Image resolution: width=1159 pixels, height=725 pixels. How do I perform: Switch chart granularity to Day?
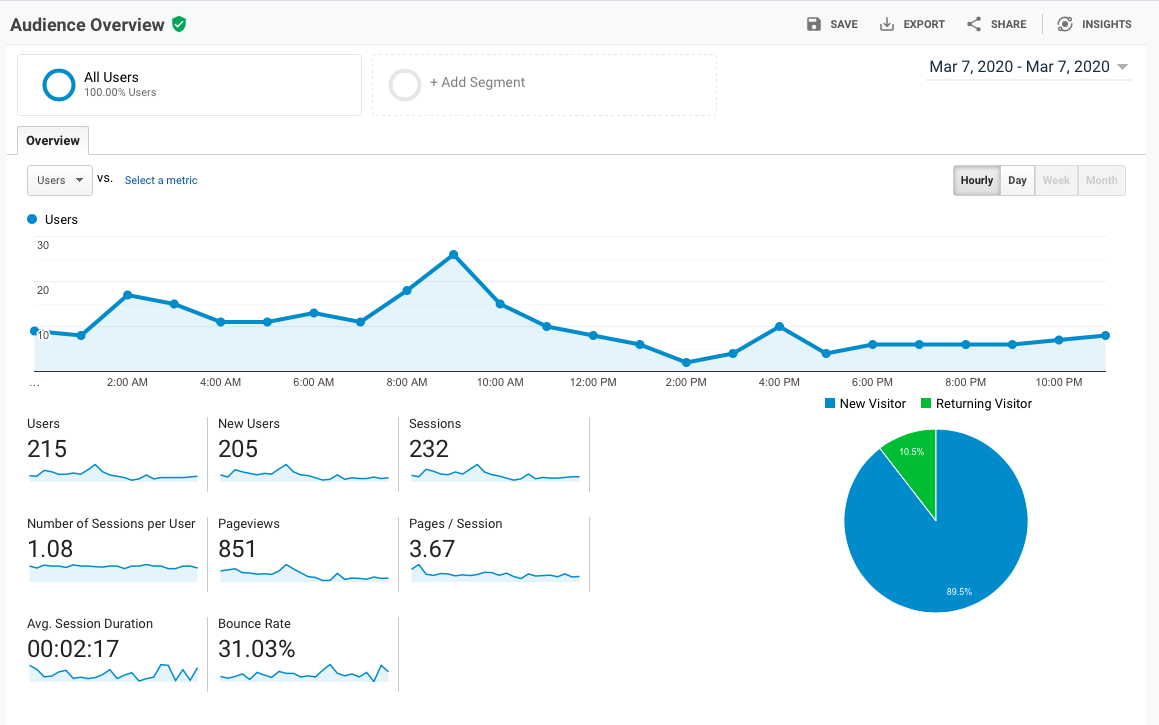pos(1017,181)
